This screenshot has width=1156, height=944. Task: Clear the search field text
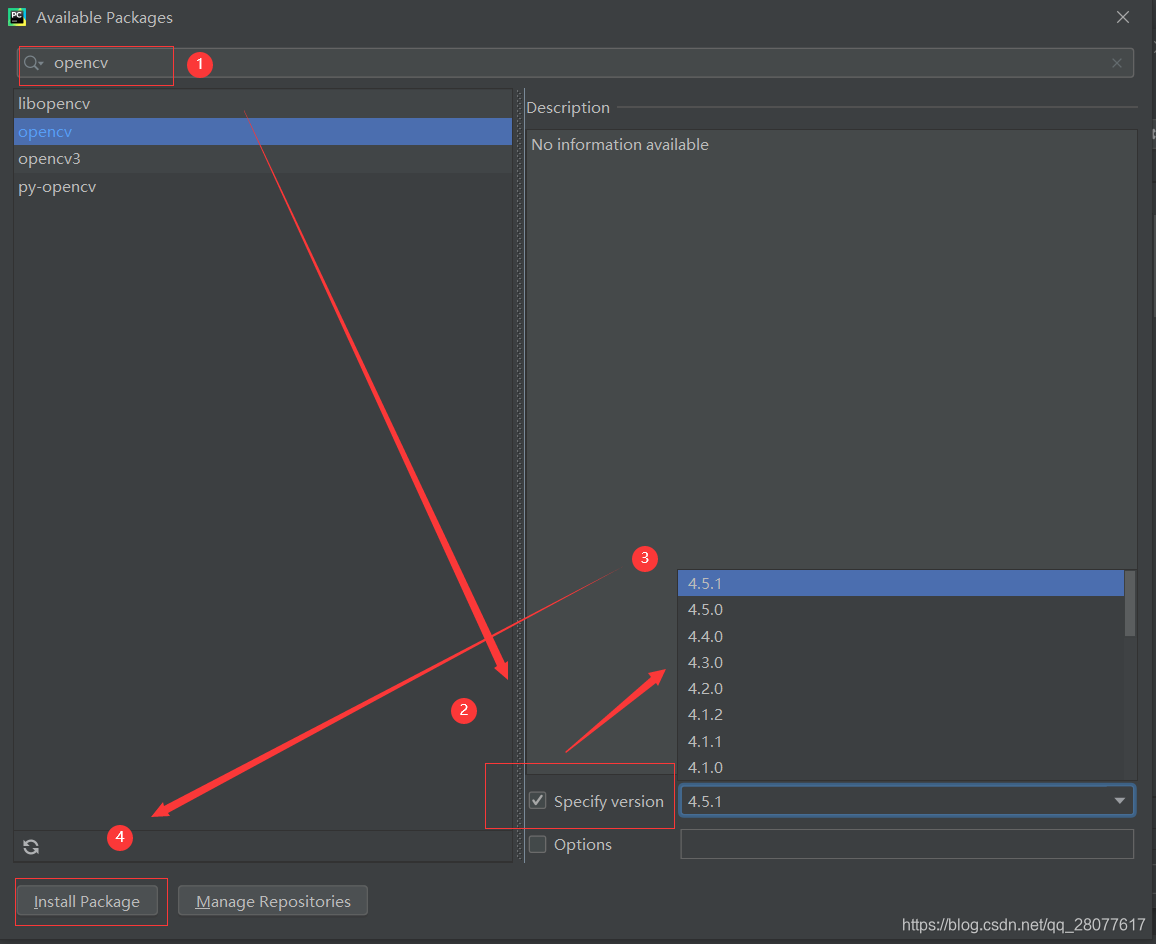[1117, 63]
